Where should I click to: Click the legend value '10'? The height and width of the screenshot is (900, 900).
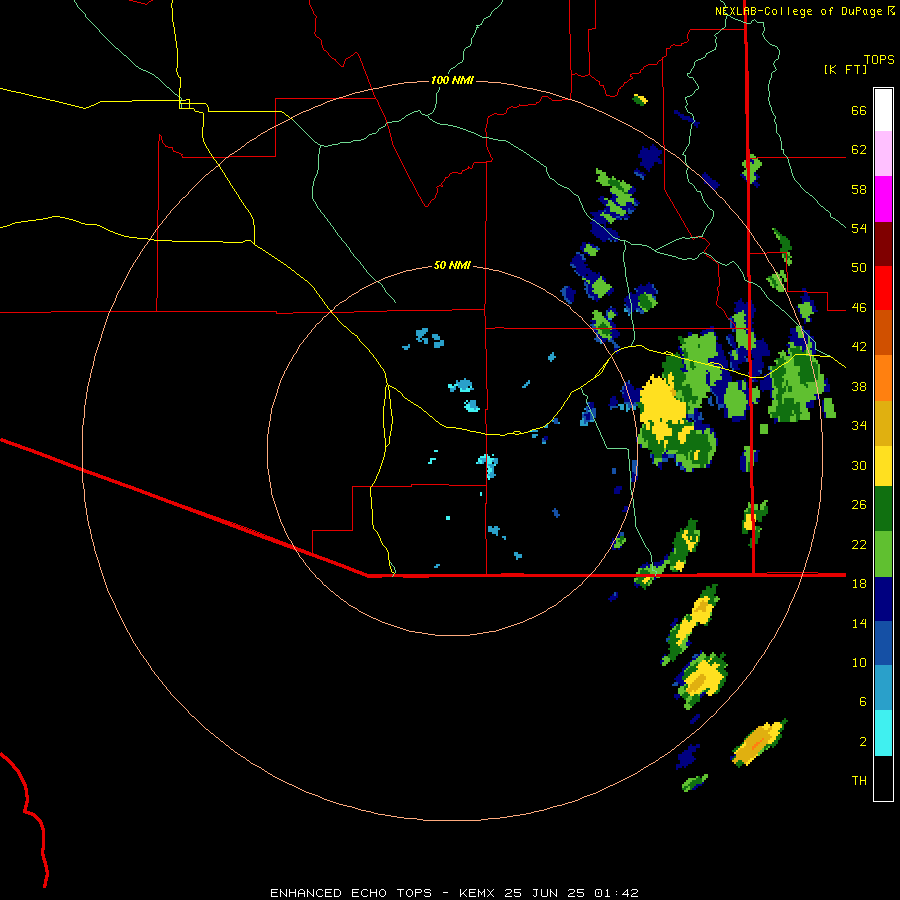point(859,663)
